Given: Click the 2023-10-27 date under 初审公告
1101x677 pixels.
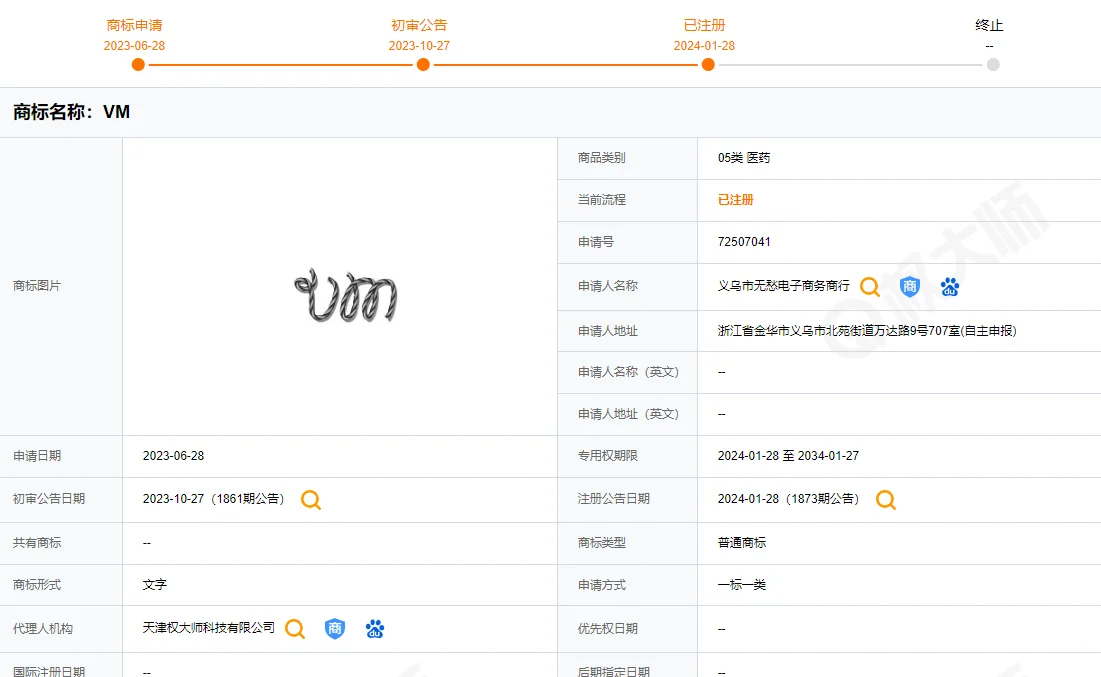Looking at the screenshot, I should click(x=422, y=45).
